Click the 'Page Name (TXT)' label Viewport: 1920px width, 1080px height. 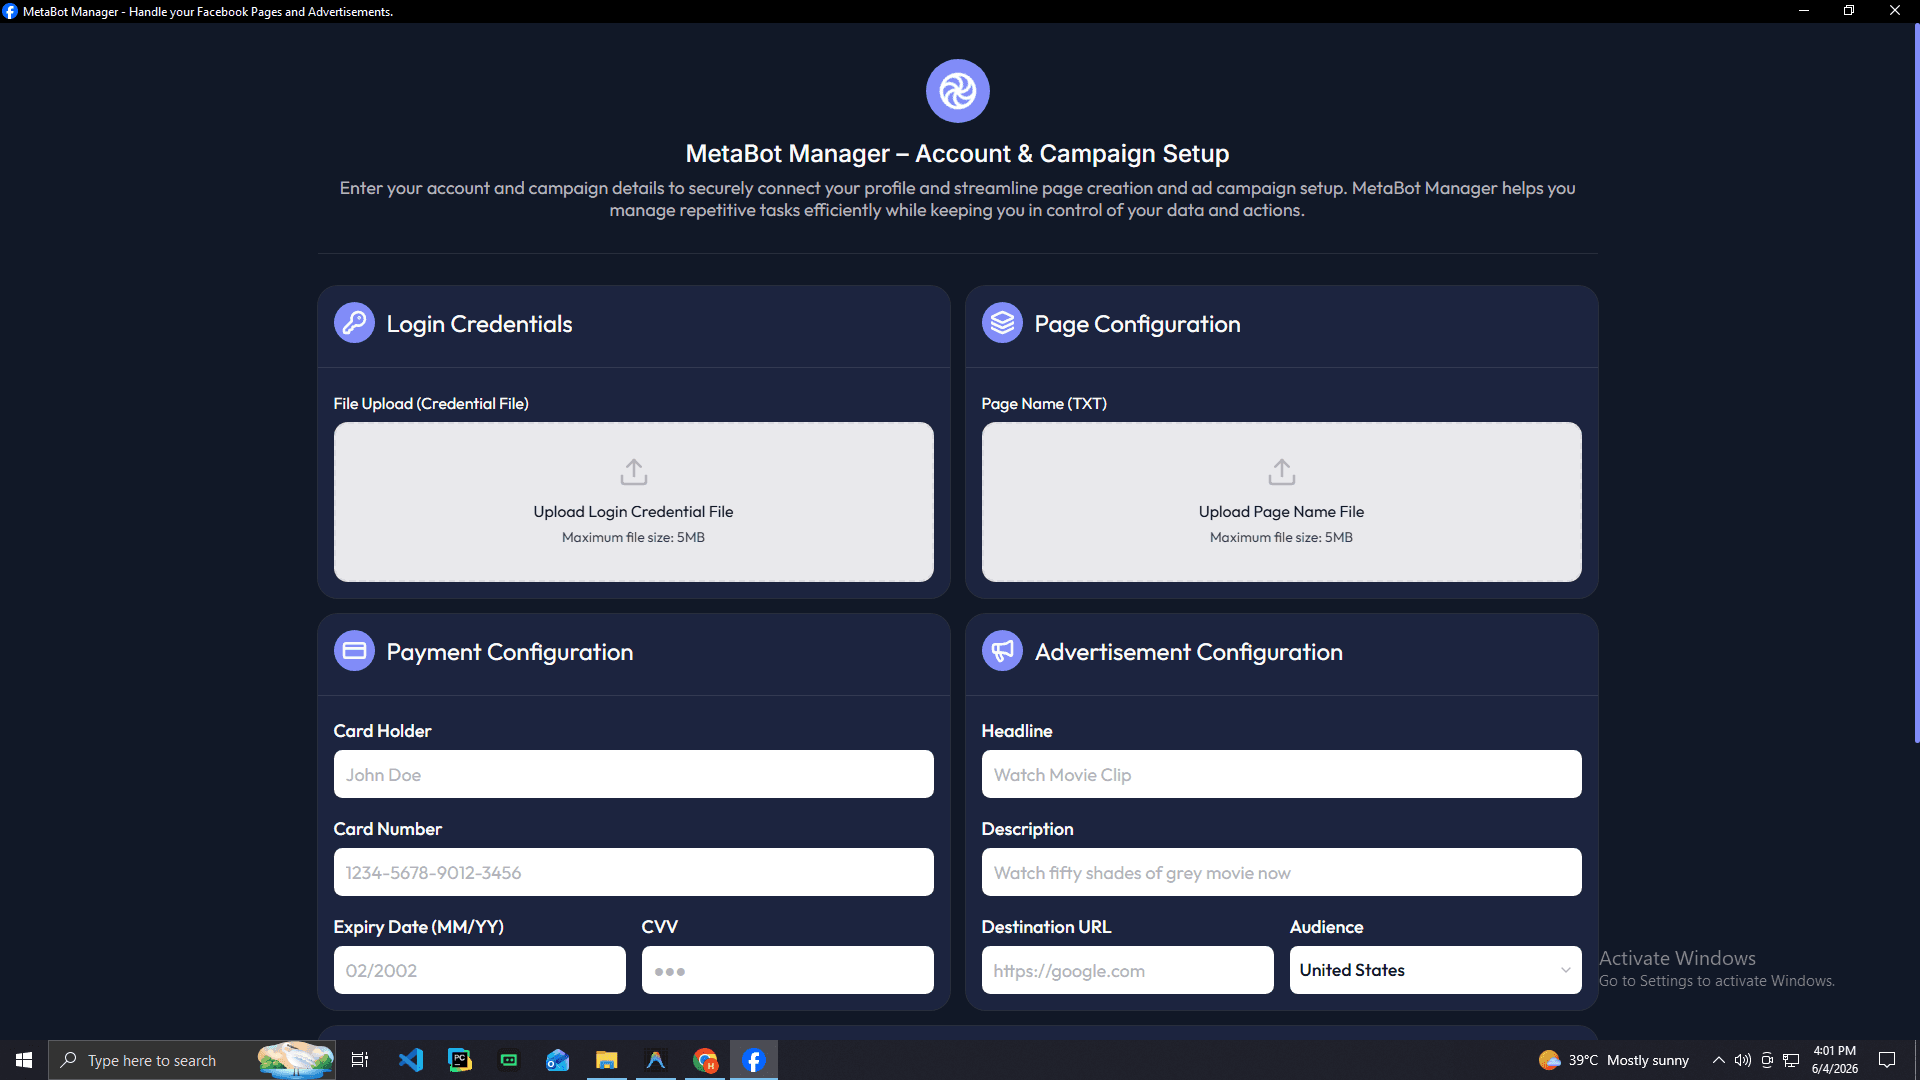tap(1044, 403)
